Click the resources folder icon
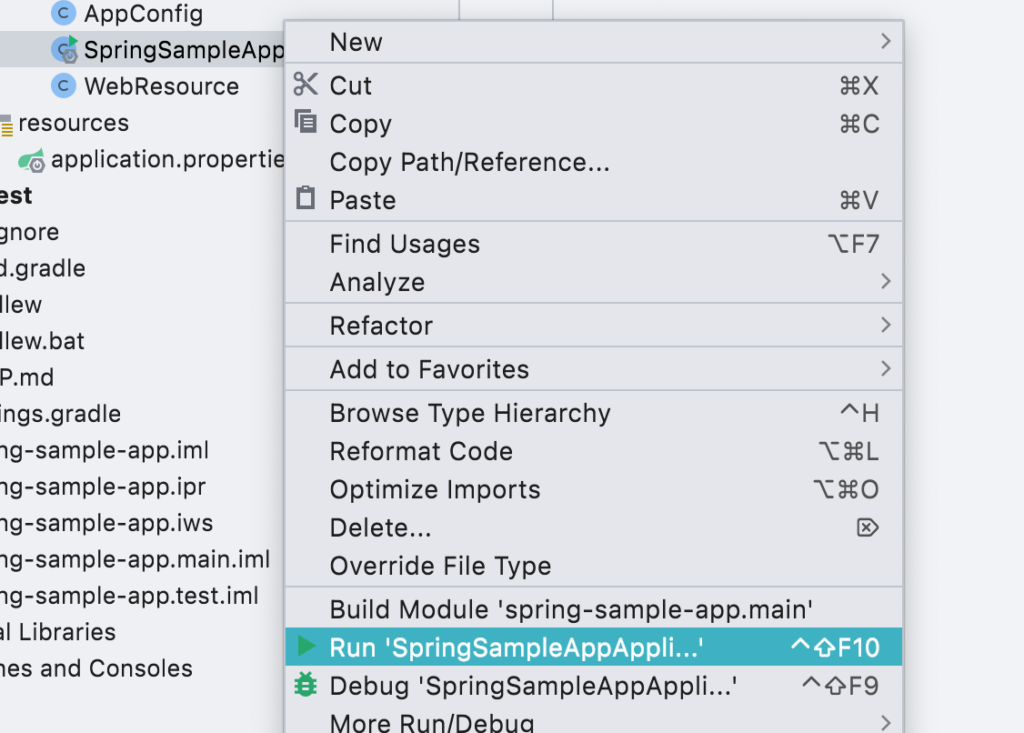1024x733 pixels. coord(6,124)
